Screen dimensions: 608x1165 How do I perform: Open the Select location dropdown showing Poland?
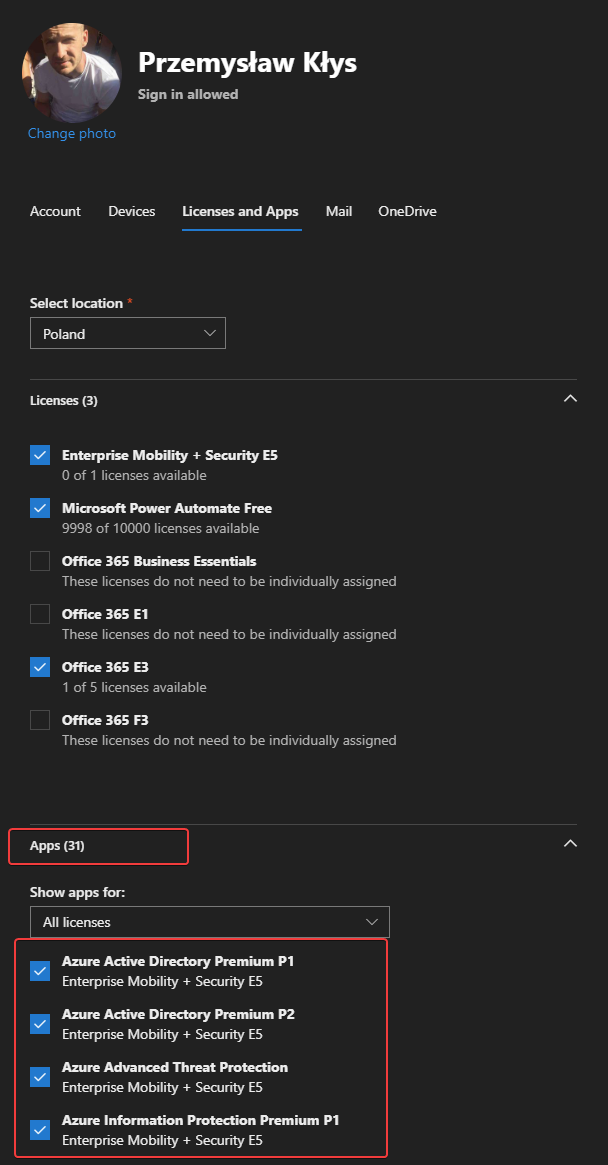tap(127, 332)
